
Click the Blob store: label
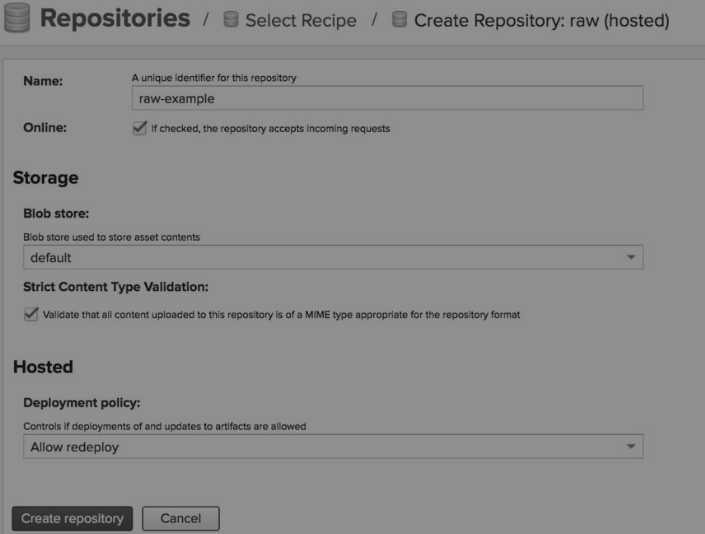point(56,214)
